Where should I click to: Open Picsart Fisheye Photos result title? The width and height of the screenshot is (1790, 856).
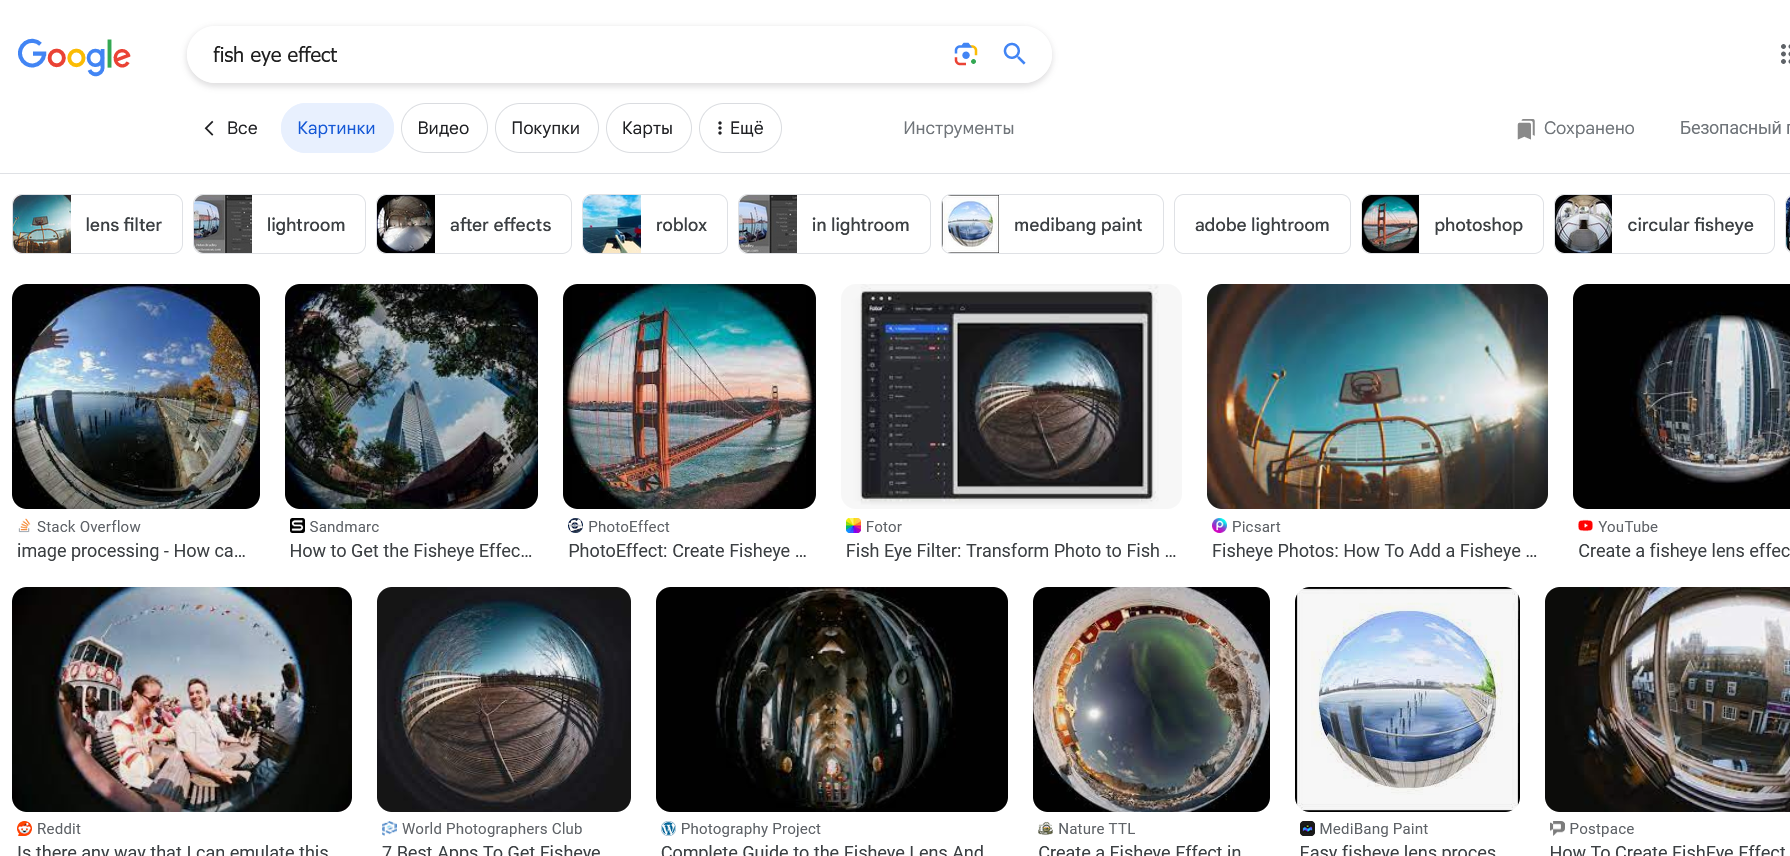click(1374, 551)
